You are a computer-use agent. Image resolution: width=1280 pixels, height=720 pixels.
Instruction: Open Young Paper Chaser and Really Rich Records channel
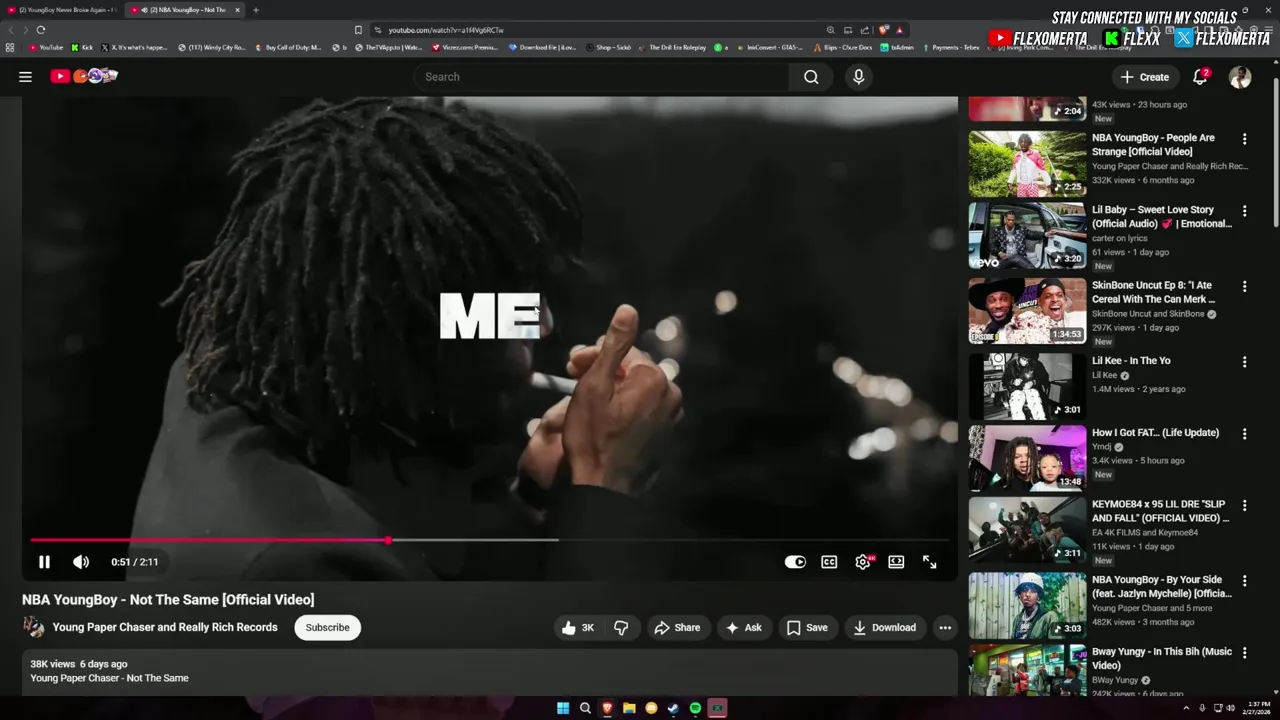pos(165,628)
